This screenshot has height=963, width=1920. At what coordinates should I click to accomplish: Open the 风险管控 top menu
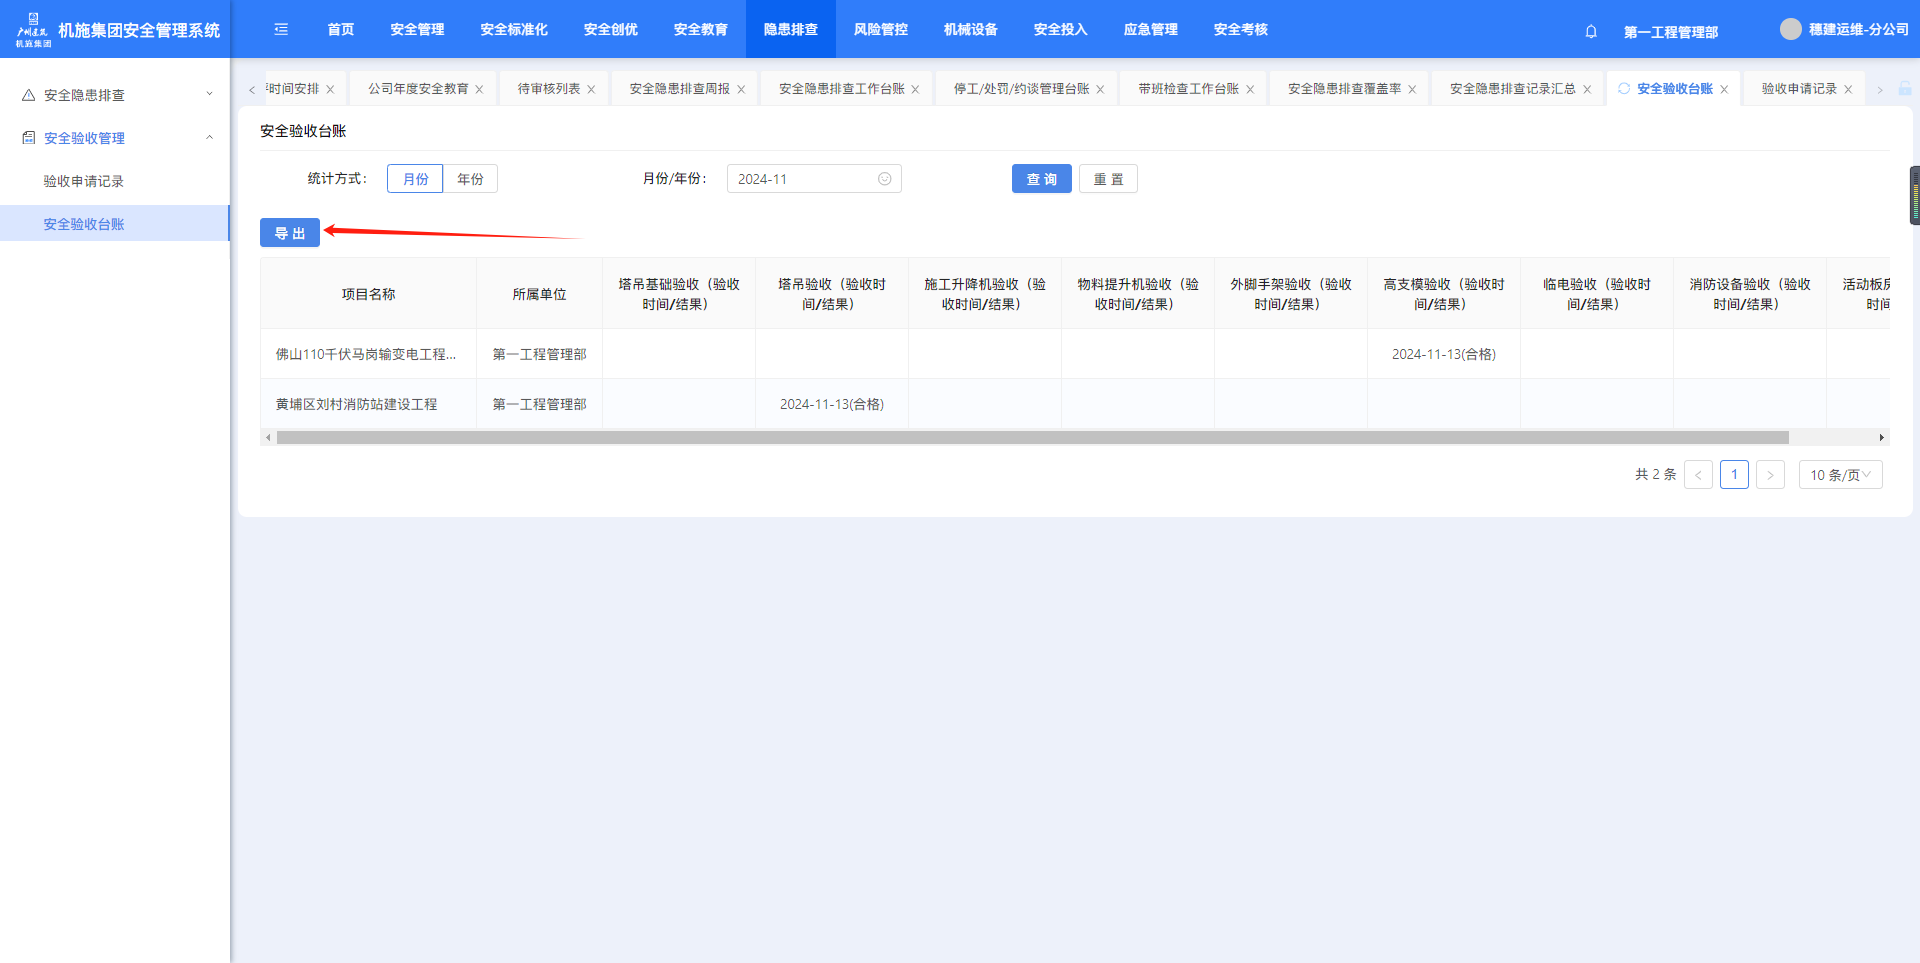pos(880,29)
